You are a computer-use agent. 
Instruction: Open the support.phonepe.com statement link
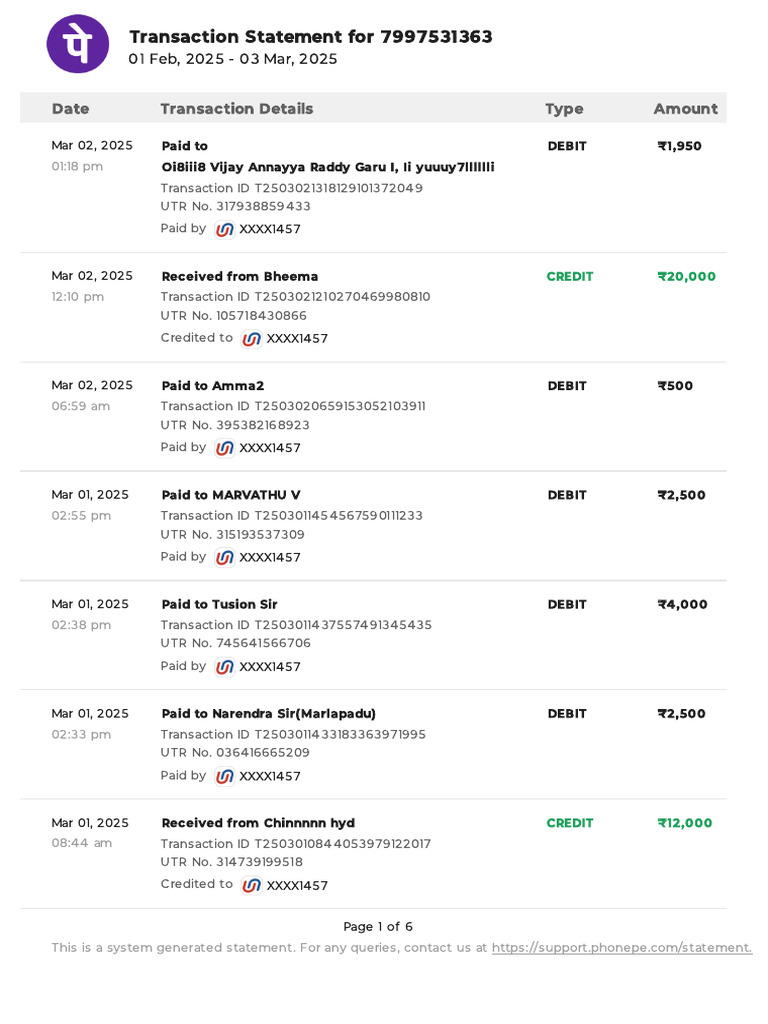tap(621, 947)
